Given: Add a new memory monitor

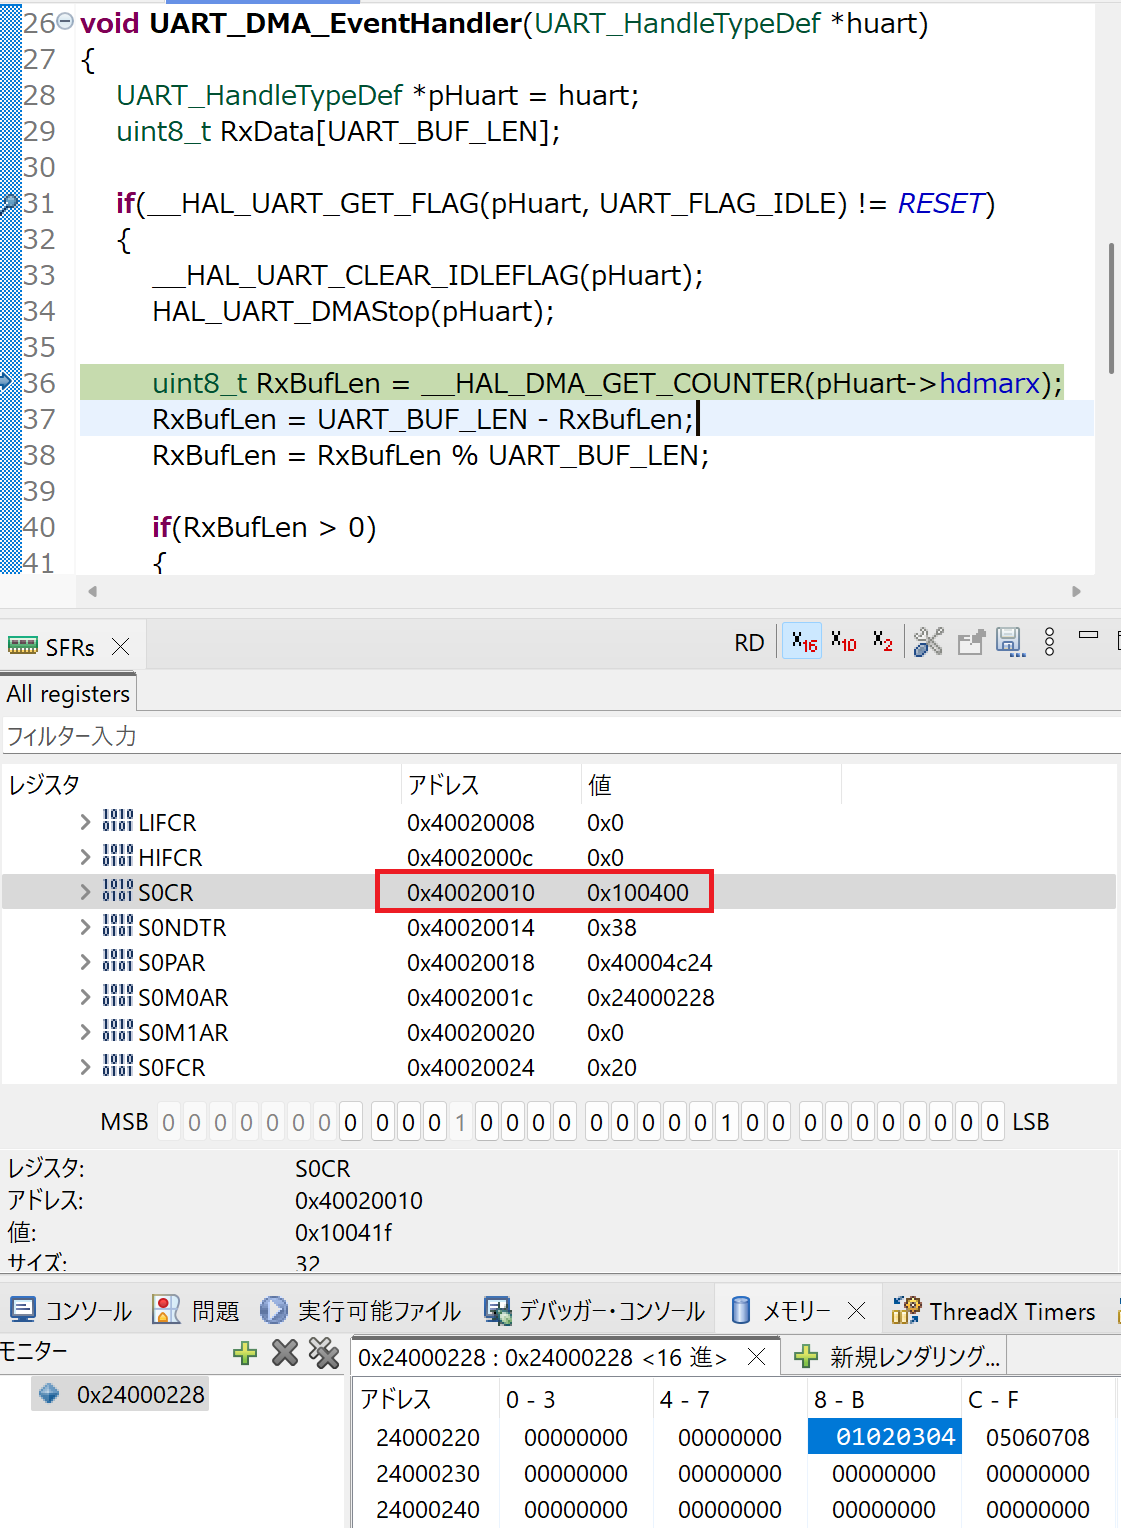Looking at the screenshot, I should pyautogui.click(x=245, y=1353).
